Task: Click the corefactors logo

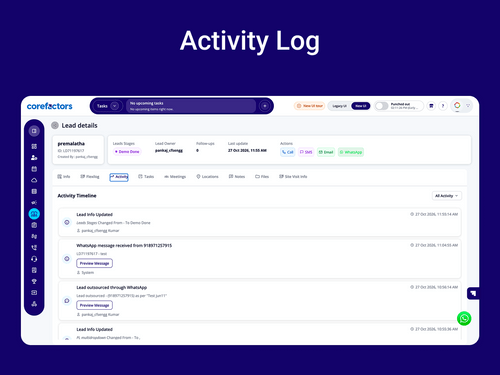Action: [49, 106]
